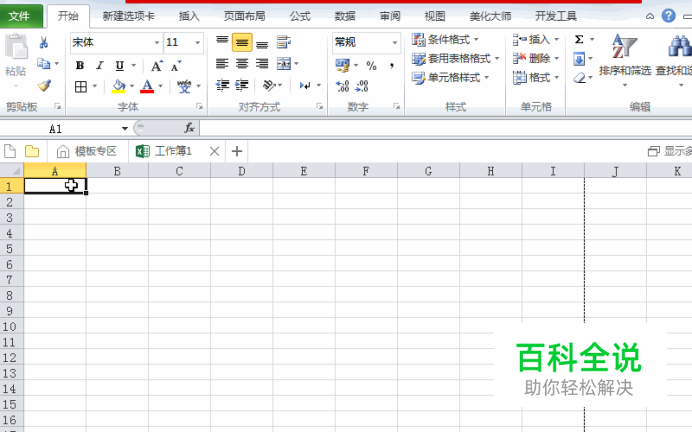Viewport: 692px width, 432px height.
Task: Switch to 公式 ribbon tab
Action: [300, 16]
